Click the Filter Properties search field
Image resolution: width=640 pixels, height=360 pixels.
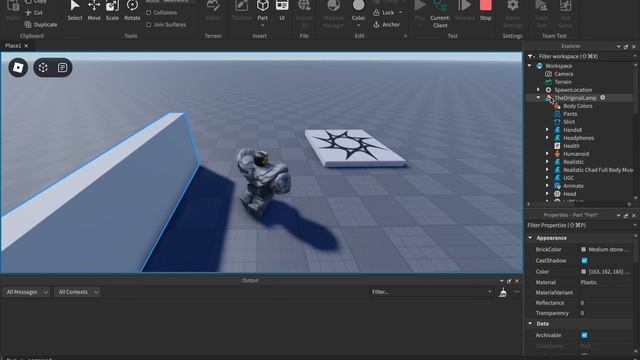[x=580, y=225]
